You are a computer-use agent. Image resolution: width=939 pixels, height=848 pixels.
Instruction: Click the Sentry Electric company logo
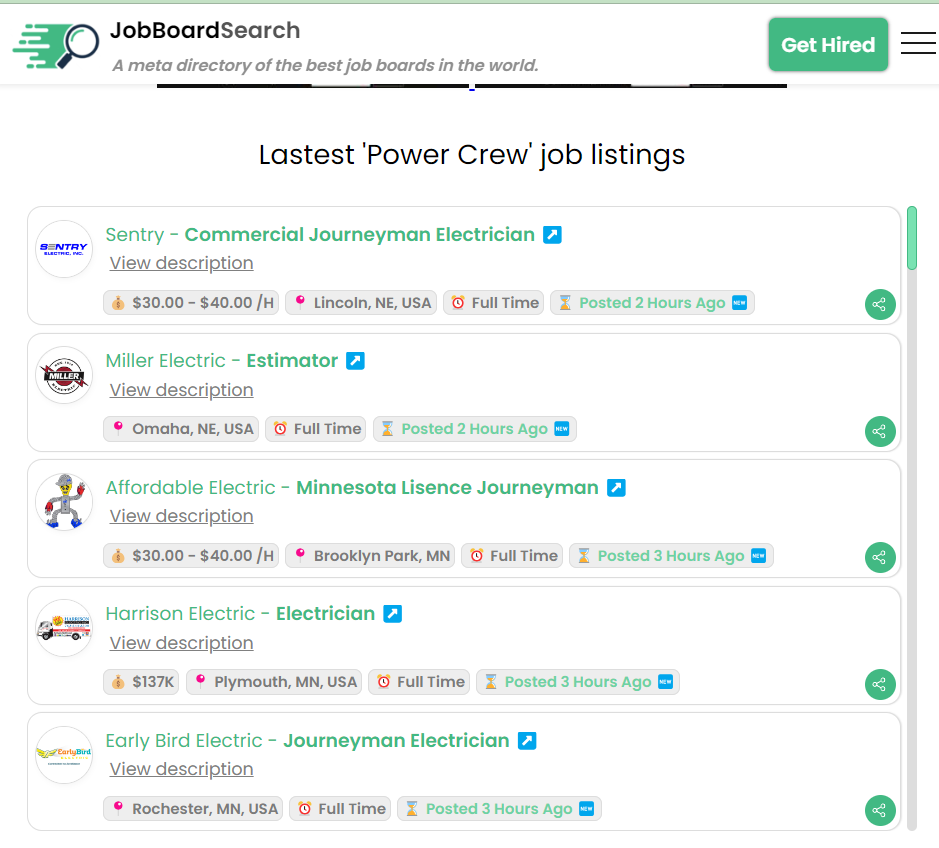[64, 249]
